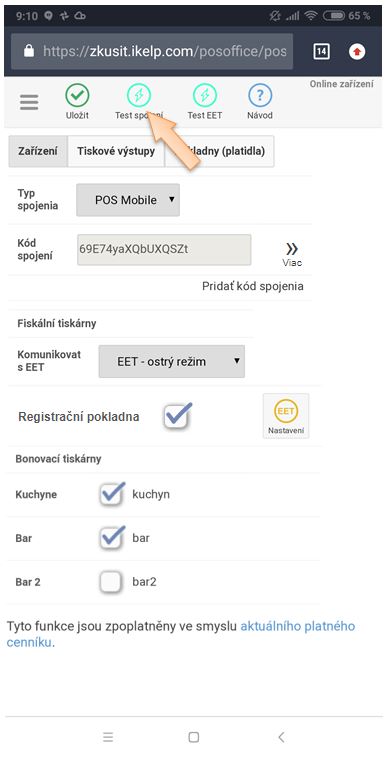Screen dimensions: 388x759
Task: Toggle the Registrační pokladna checkbox
Action: pyautogui.click(x=176, y=416)
